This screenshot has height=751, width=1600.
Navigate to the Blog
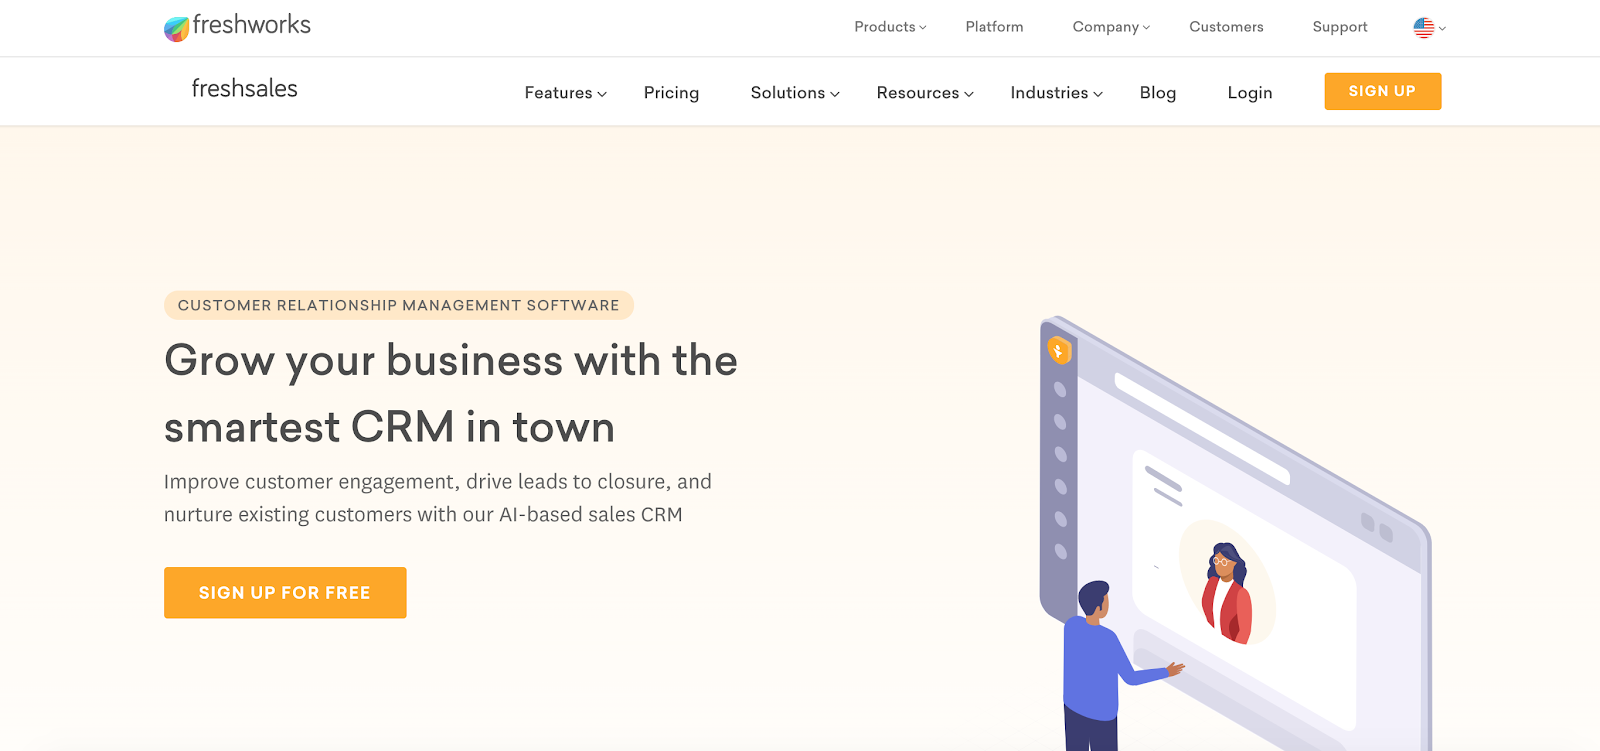coord(1158,93)
